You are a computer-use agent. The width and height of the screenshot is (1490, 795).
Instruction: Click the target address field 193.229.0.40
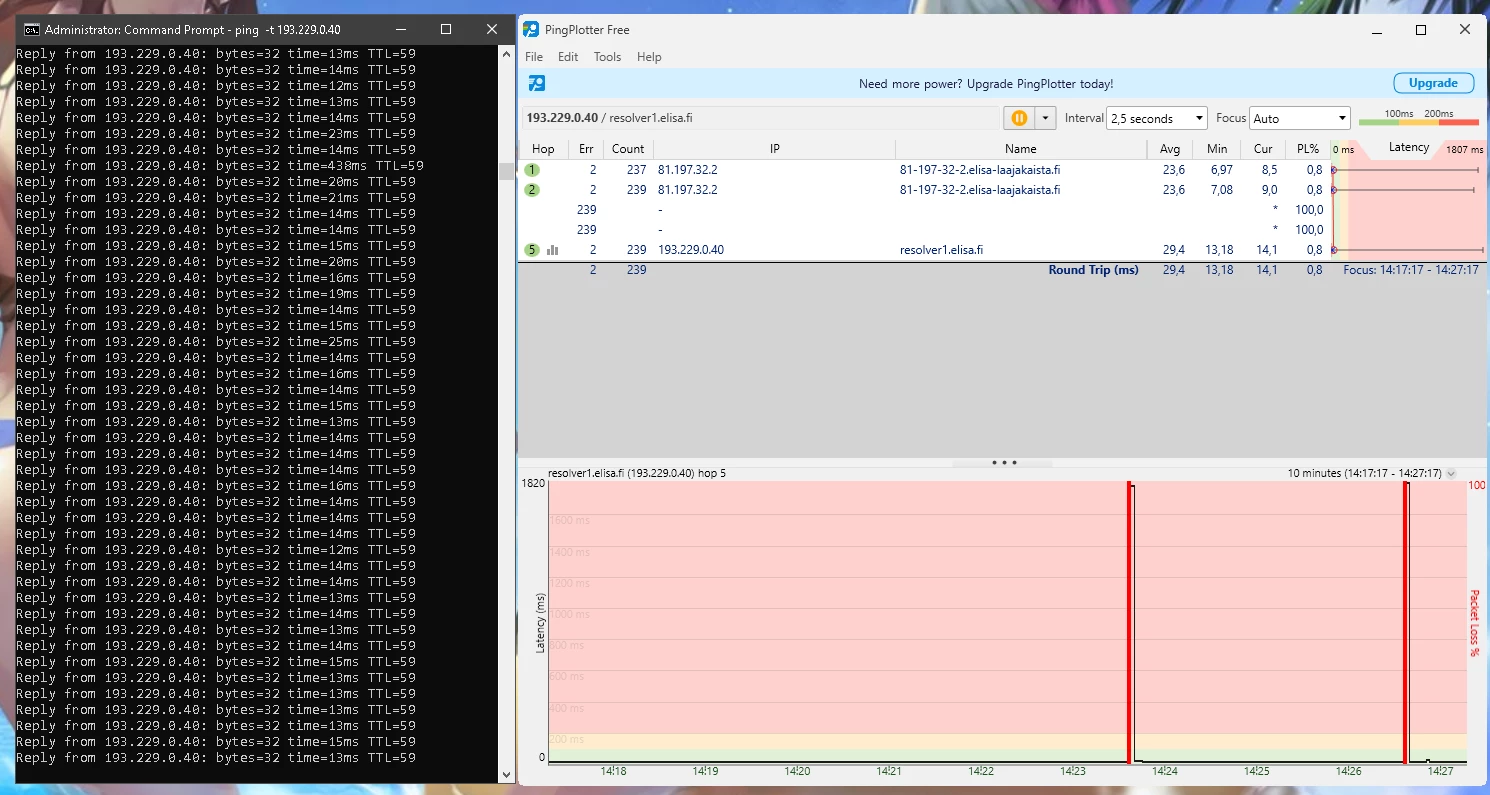pyautogui.click(x=761, y=118)
